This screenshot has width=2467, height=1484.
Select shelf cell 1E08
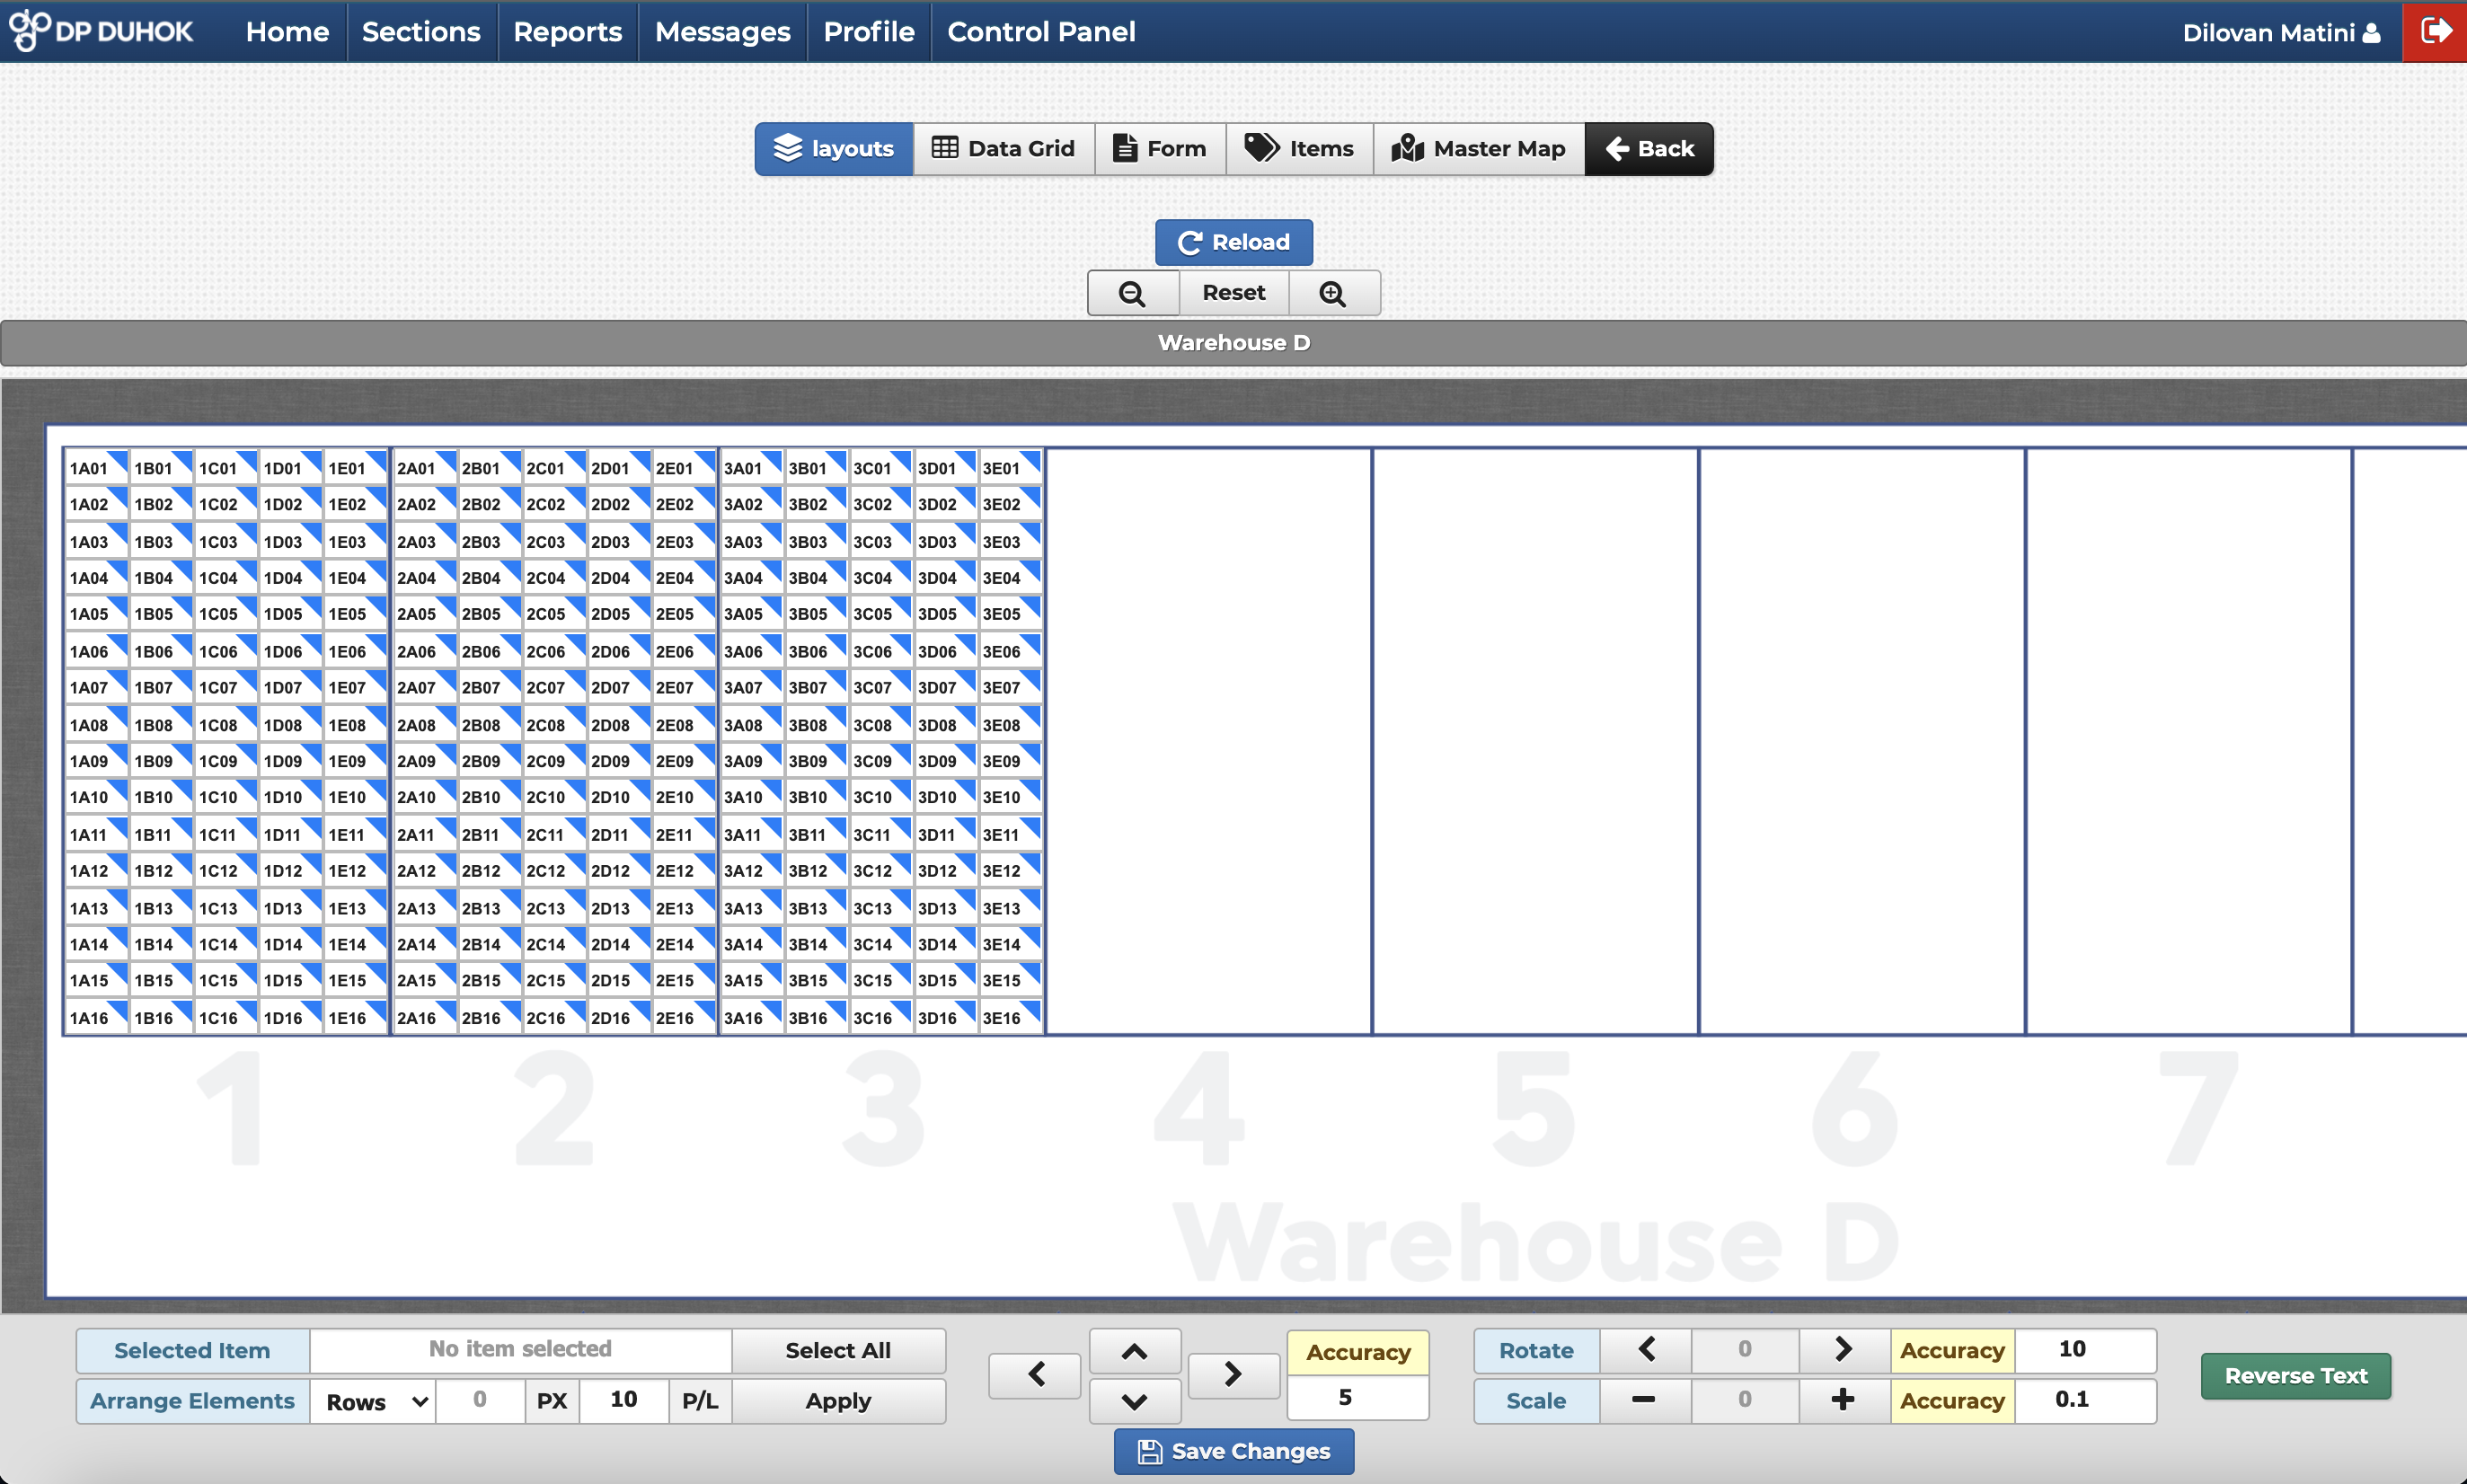355,725
